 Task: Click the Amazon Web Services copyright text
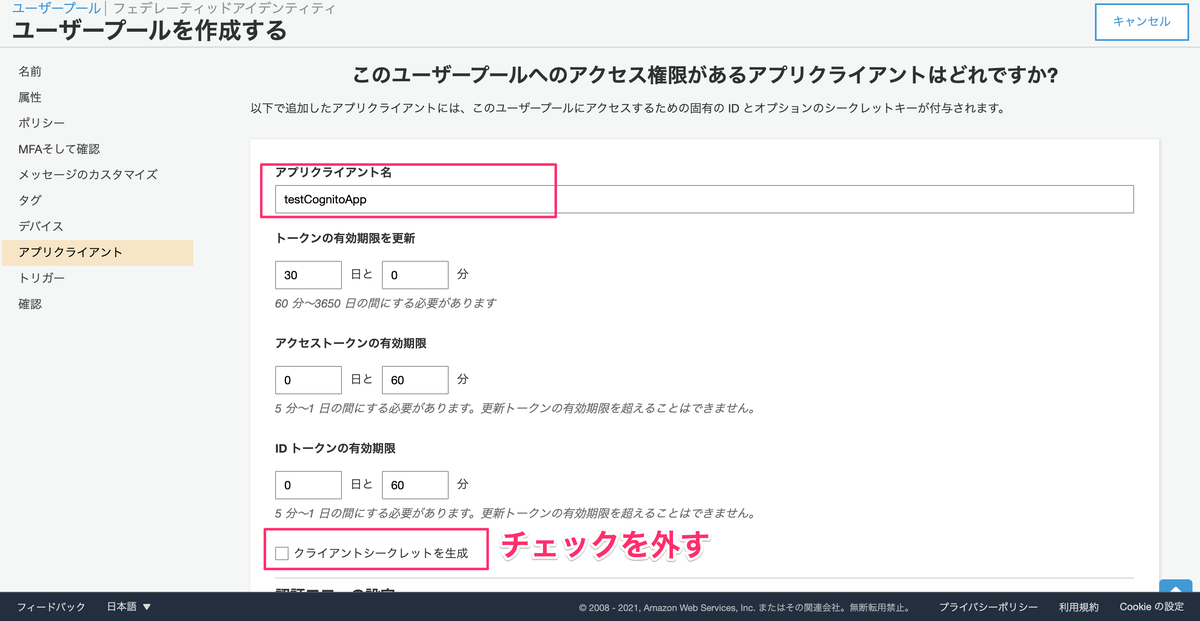[x=748, y=607]
